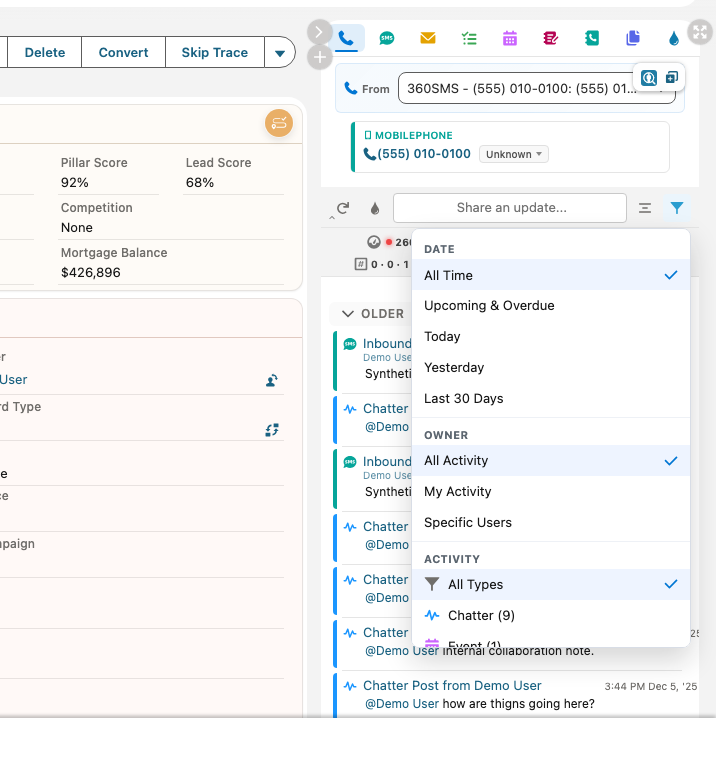Open the Unknown status dropdown
The width and height of the screenshot is (716, 758).
coord(514,154)
